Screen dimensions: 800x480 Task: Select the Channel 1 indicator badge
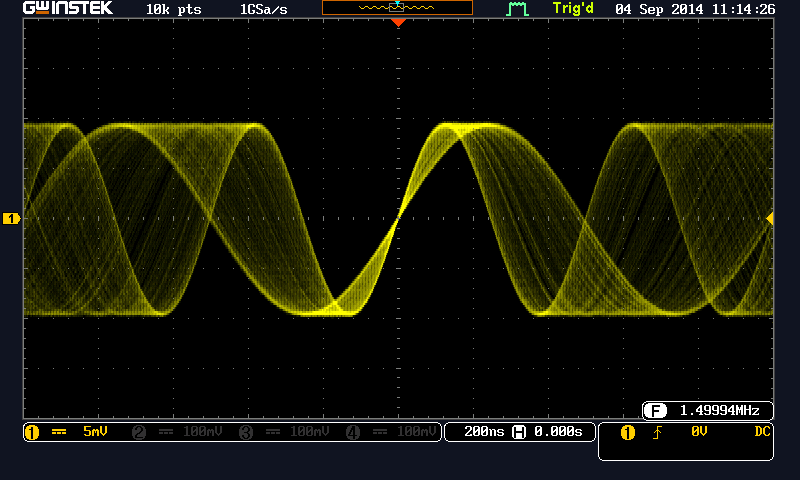coord(31,432)
